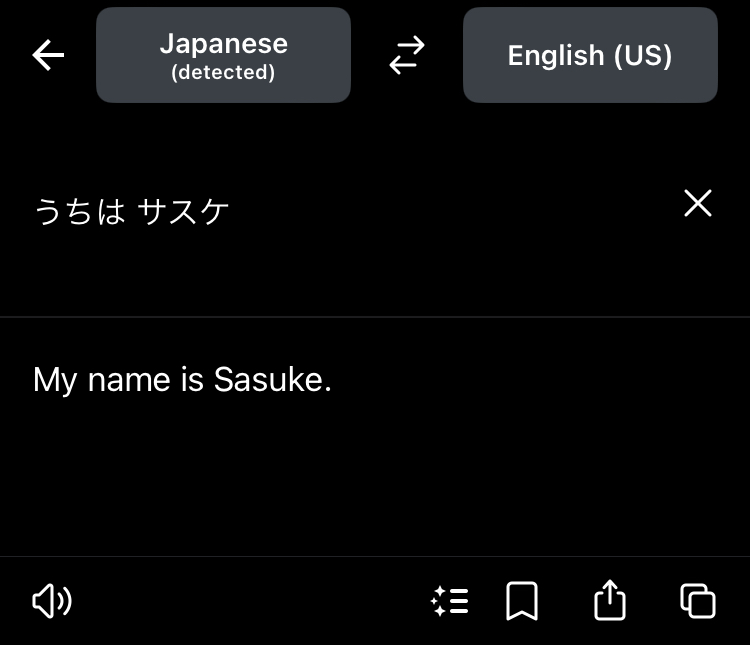Copy the translated text to clipboard
The width and height of the screenshot is (750, 645).
pyautogui.click(x=697, y=601)
